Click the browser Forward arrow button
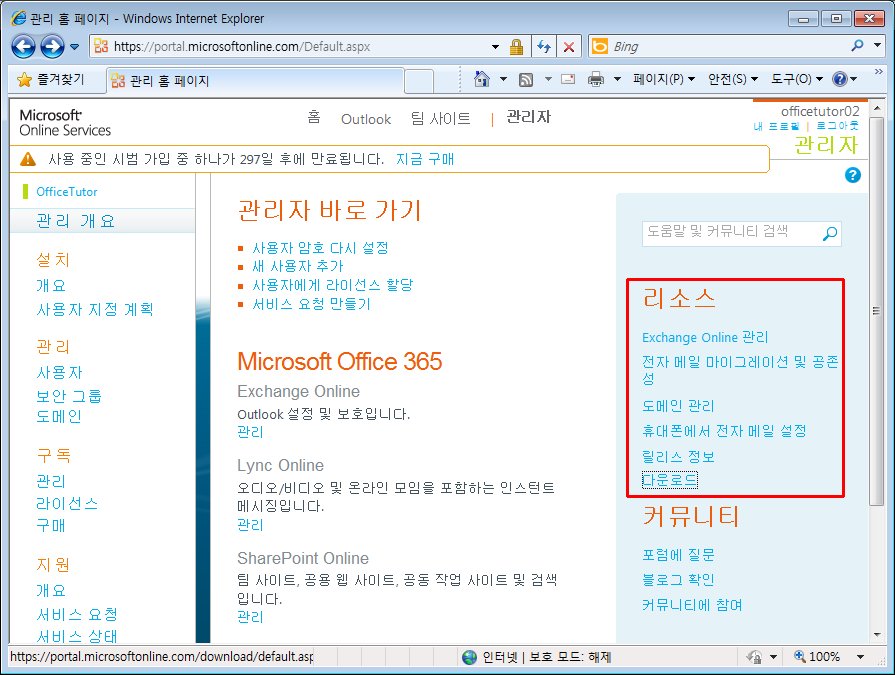 coord(53,46)
